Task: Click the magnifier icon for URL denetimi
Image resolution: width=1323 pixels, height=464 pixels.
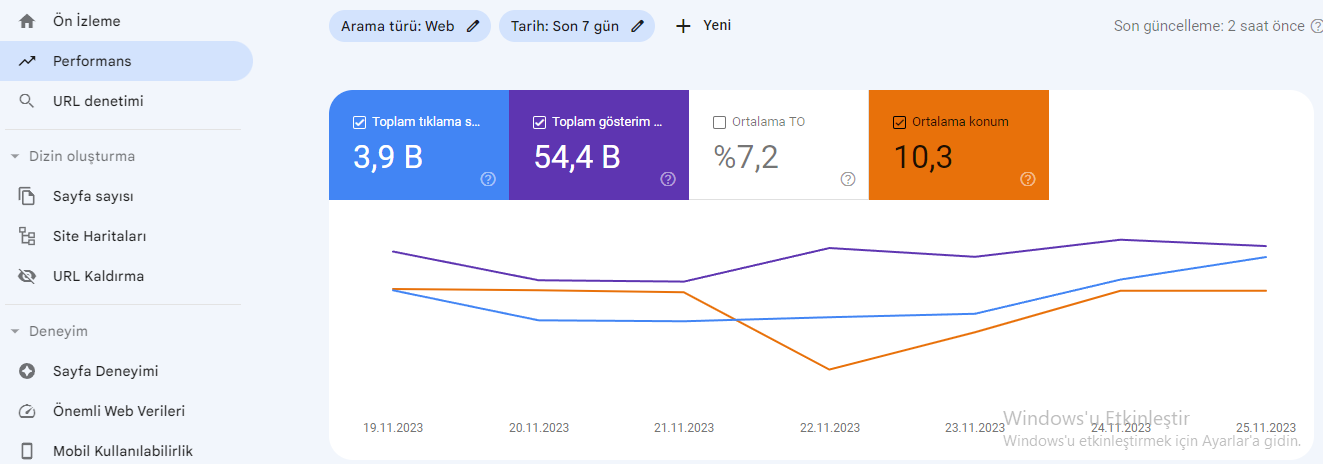Action: [x=27, y=101]
